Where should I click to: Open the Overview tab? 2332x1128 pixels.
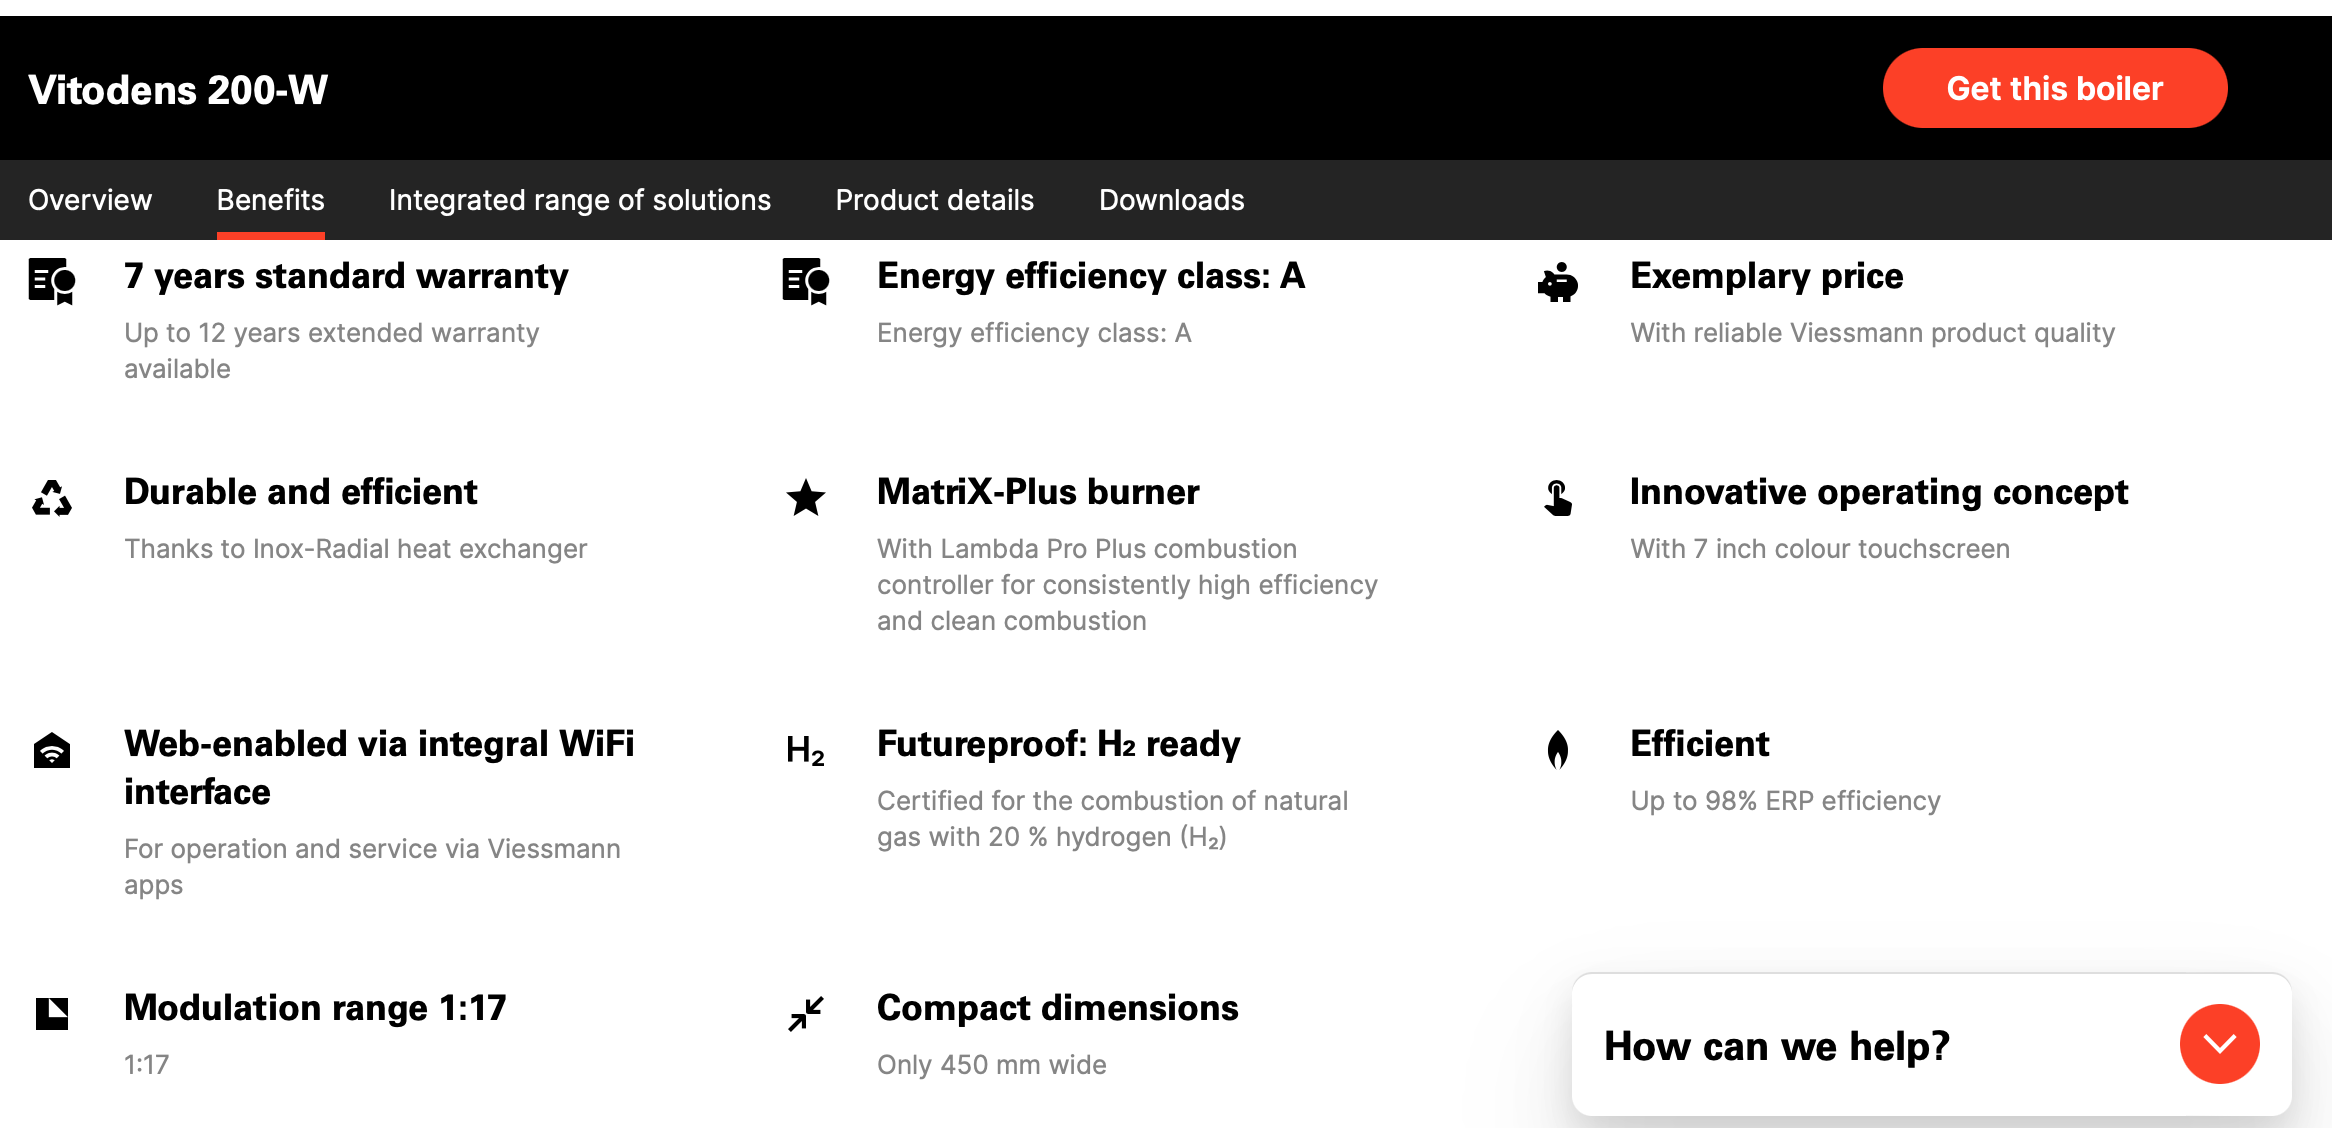point(90,200)
